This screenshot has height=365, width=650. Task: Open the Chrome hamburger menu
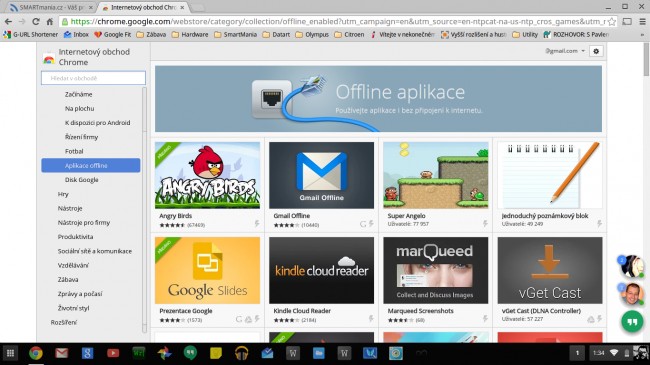click(x=642, y=21)
